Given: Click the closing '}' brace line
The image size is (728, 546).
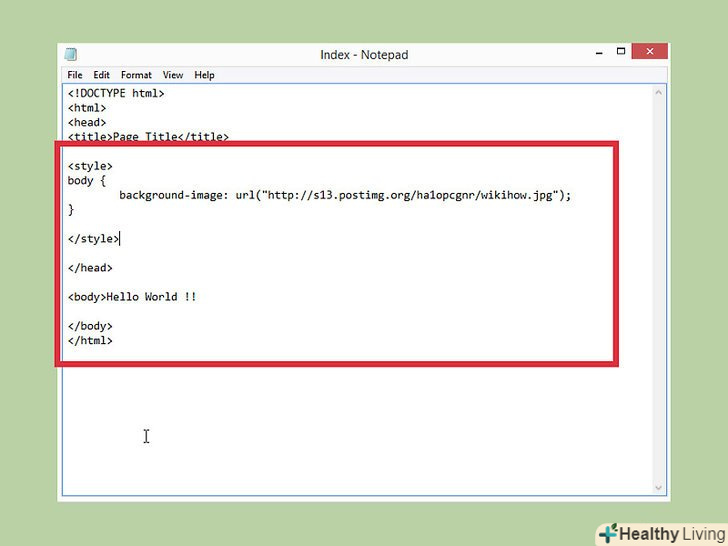Looking at the screenshot, I should (71, 210).
